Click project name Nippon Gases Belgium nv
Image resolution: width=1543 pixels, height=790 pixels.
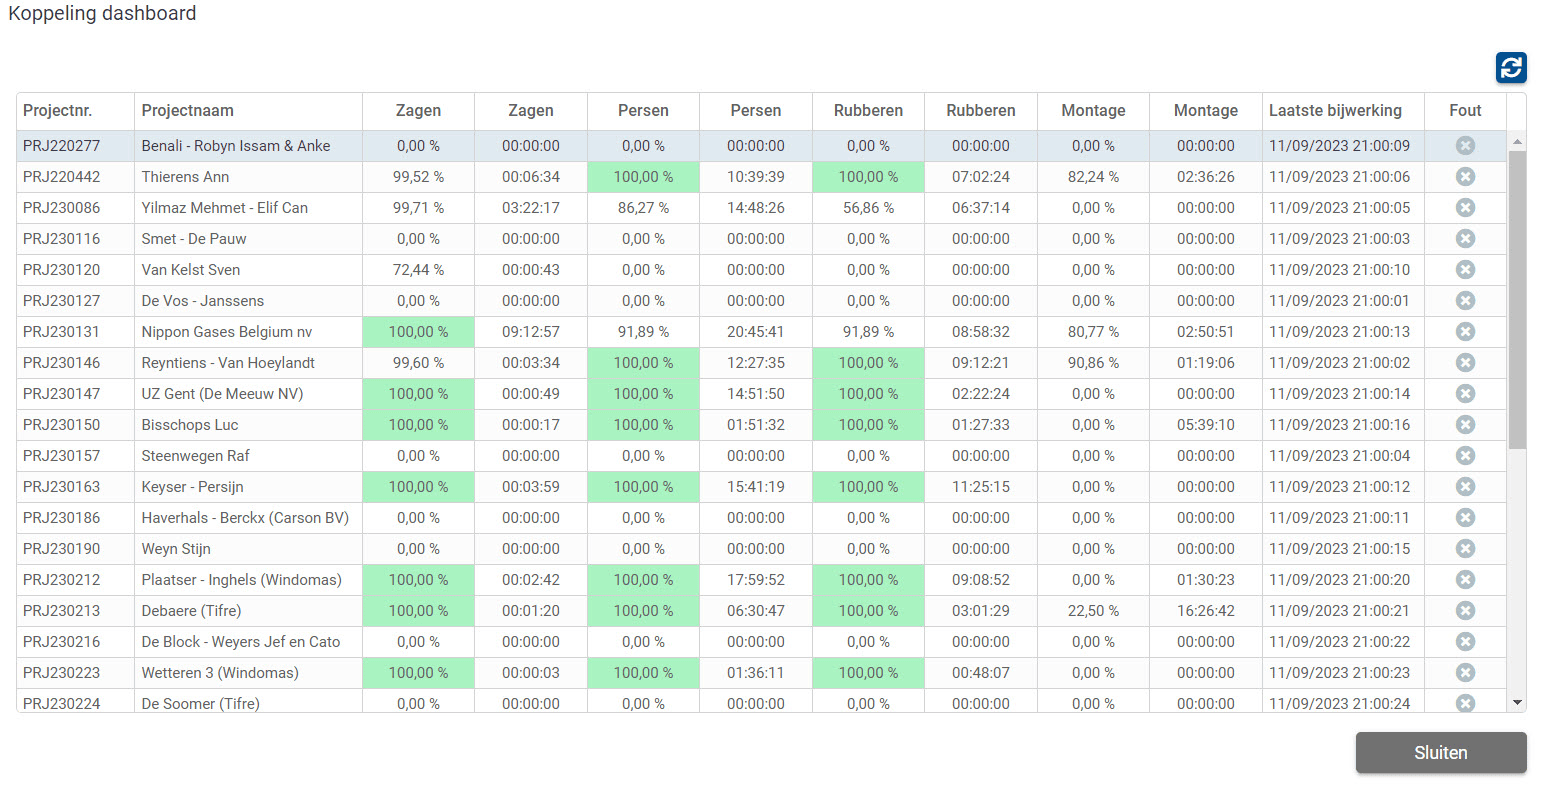point(227,332)
